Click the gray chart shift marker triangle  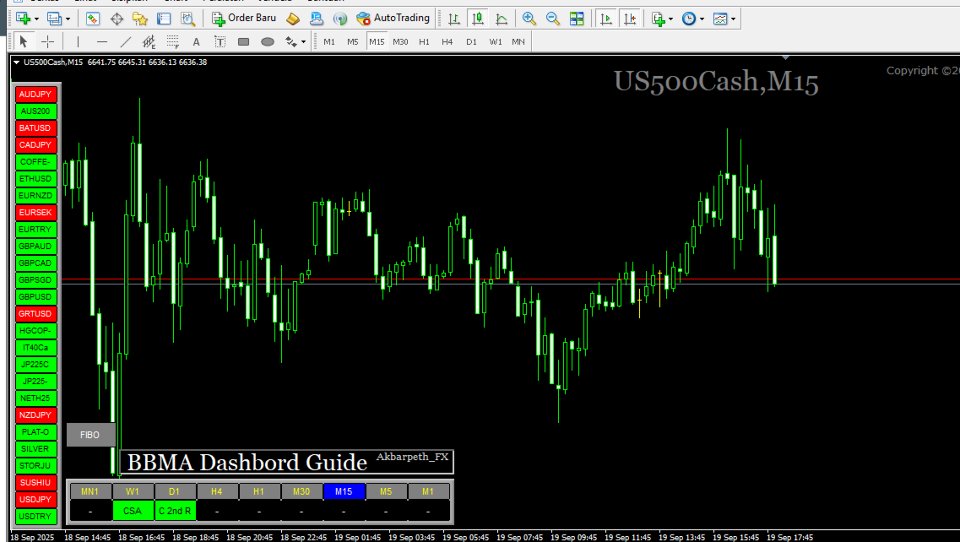point(786,58)
